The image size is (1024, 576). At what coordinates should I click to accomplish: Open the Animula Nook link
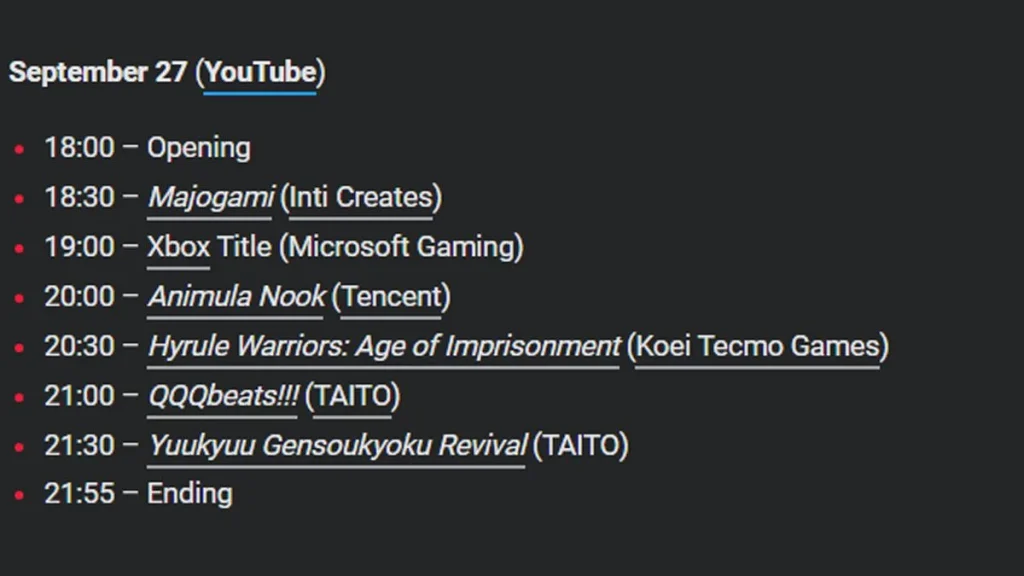coord(236,296)
